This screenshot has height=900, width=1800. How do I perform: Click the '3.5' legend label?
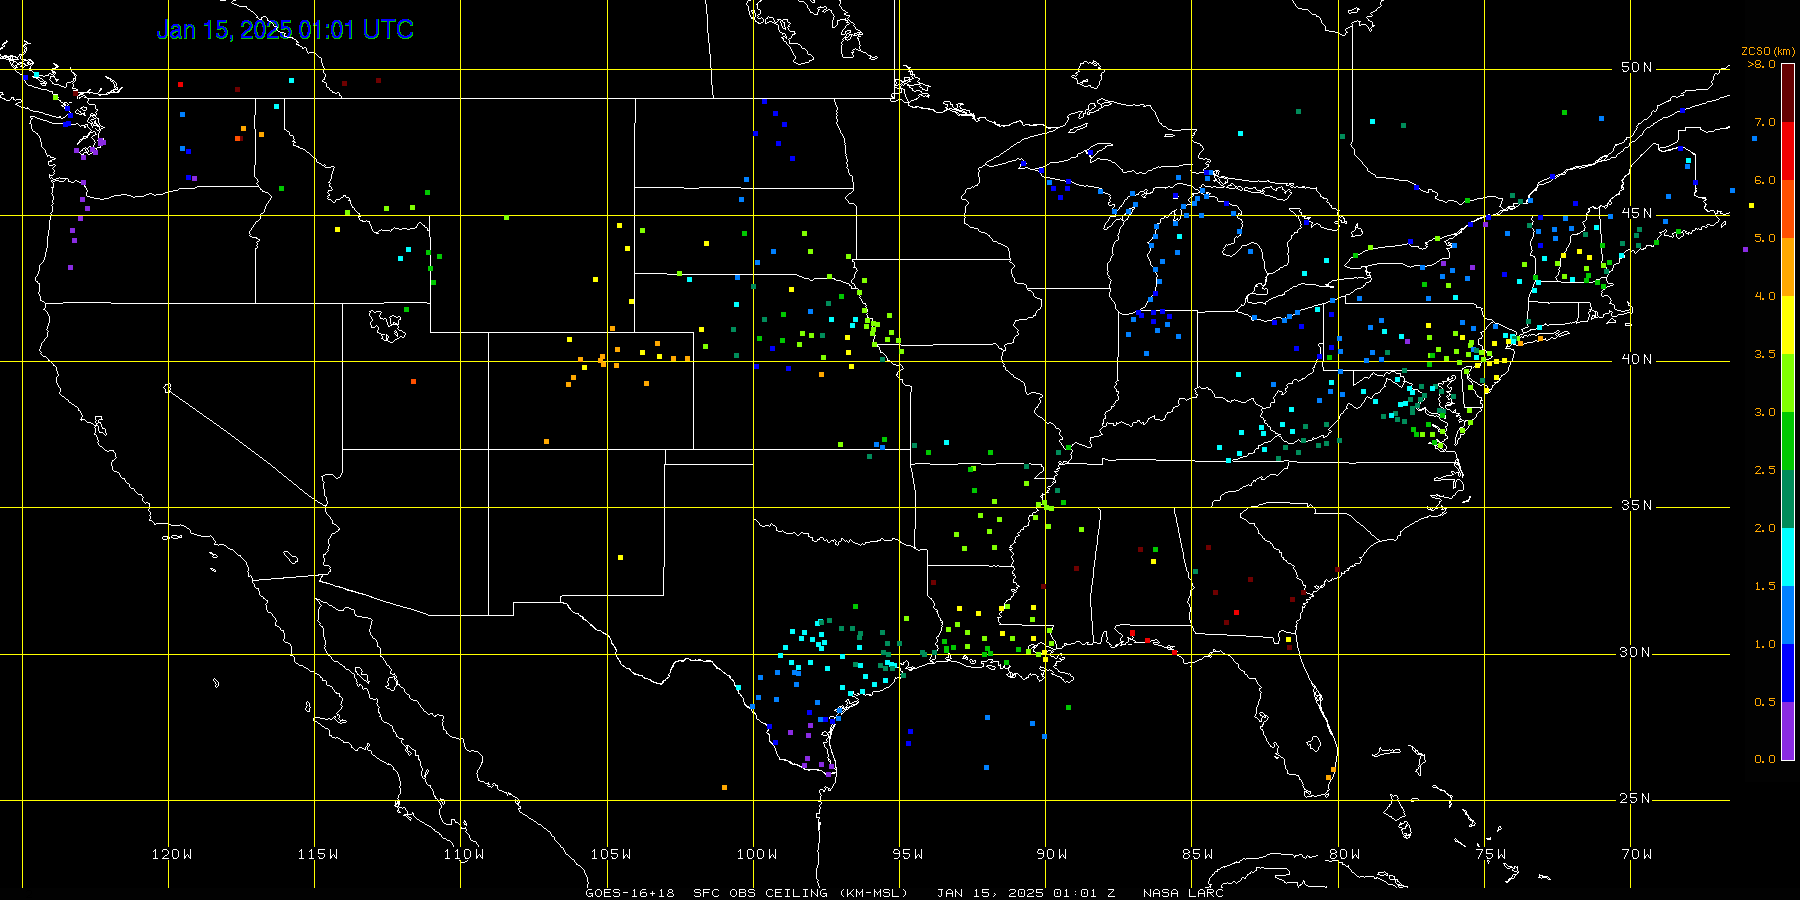pos(1765,354)
